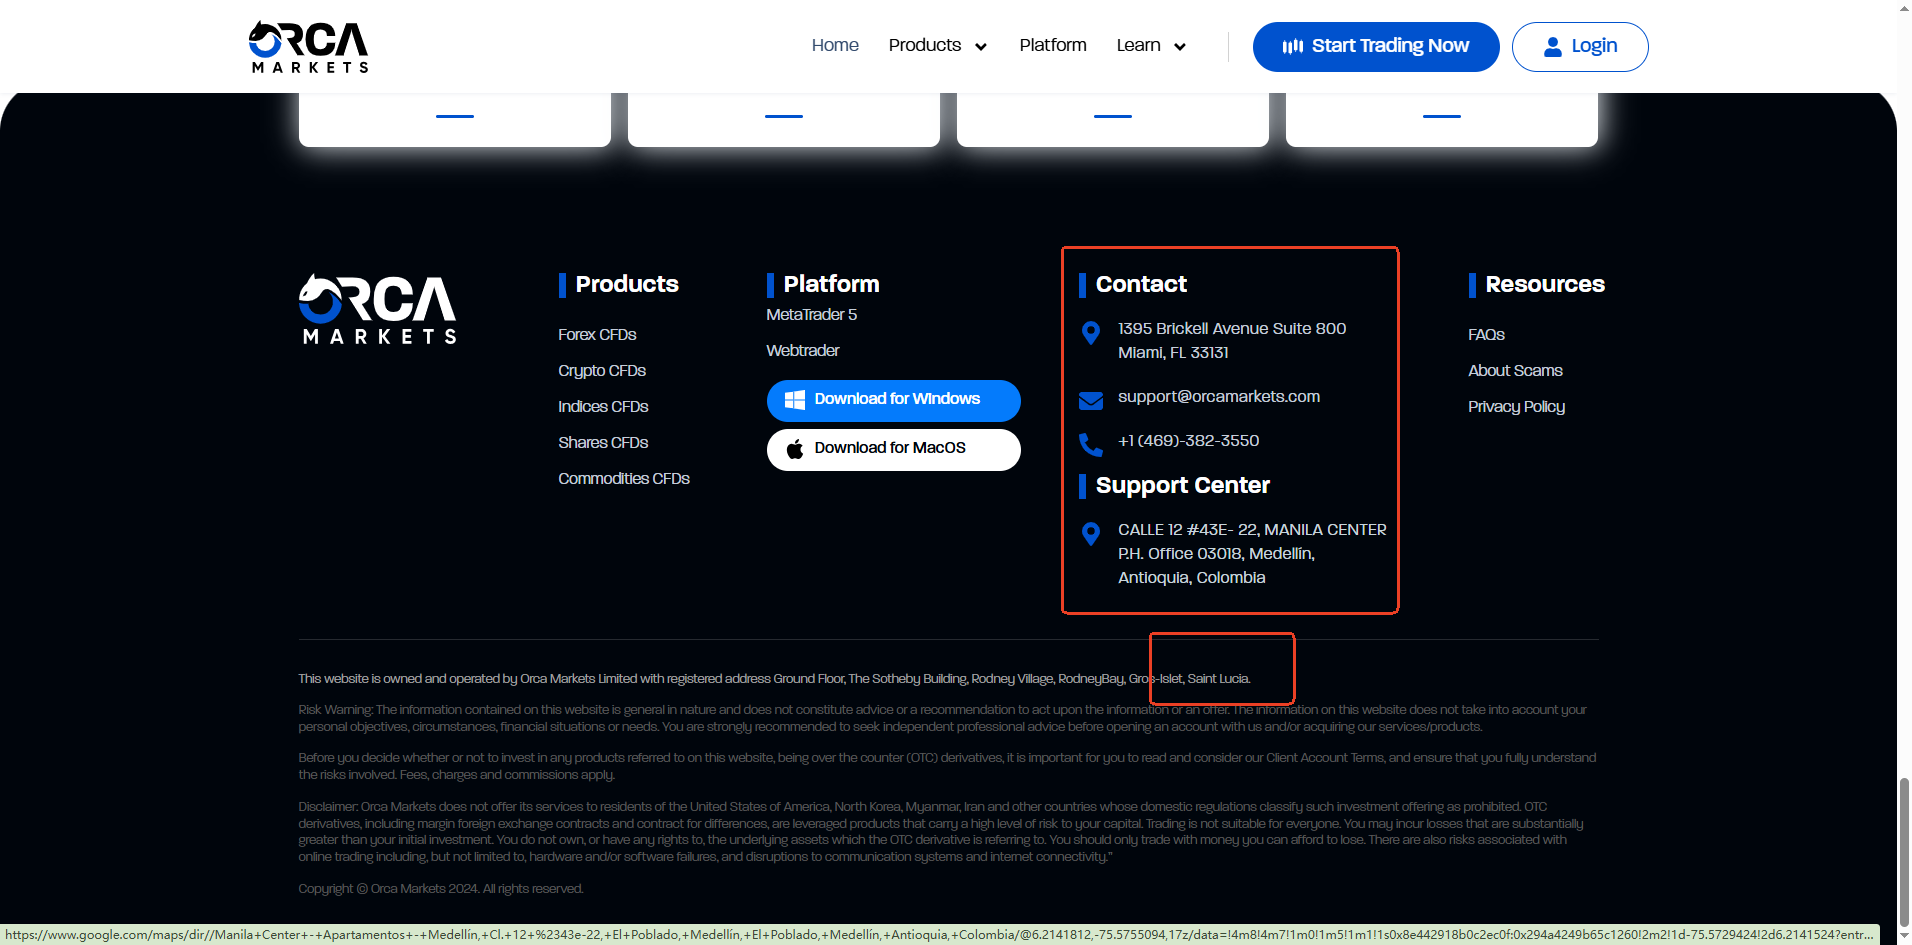
Task: Click Download for MacOS button
Action: coord(894,449)
